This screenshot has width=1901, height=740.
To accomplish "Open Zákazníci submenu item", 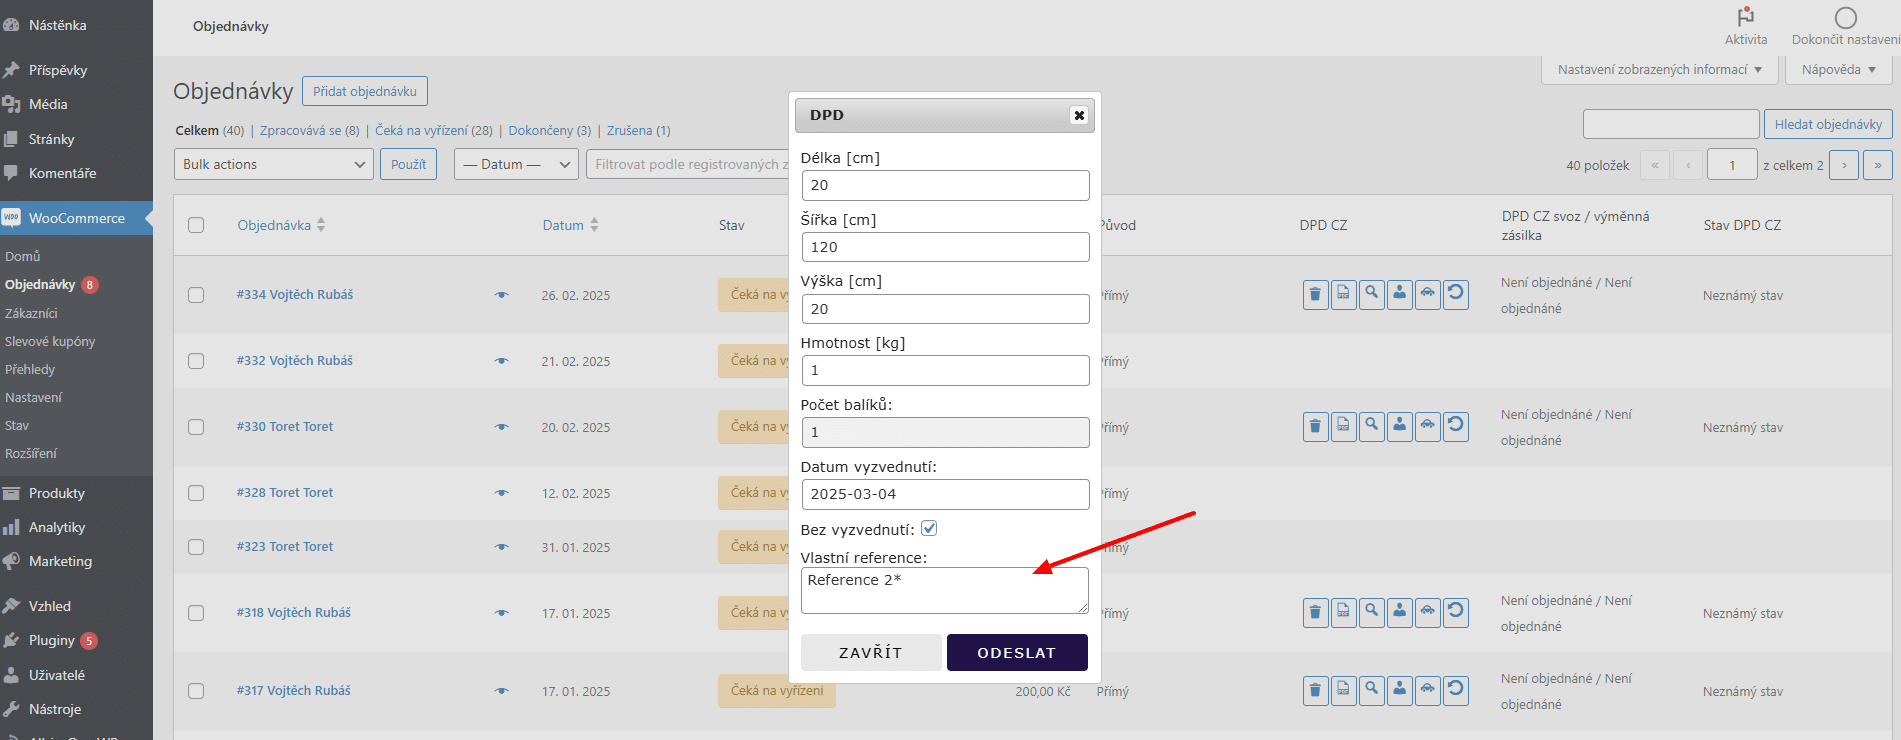I will click(31, 313).
